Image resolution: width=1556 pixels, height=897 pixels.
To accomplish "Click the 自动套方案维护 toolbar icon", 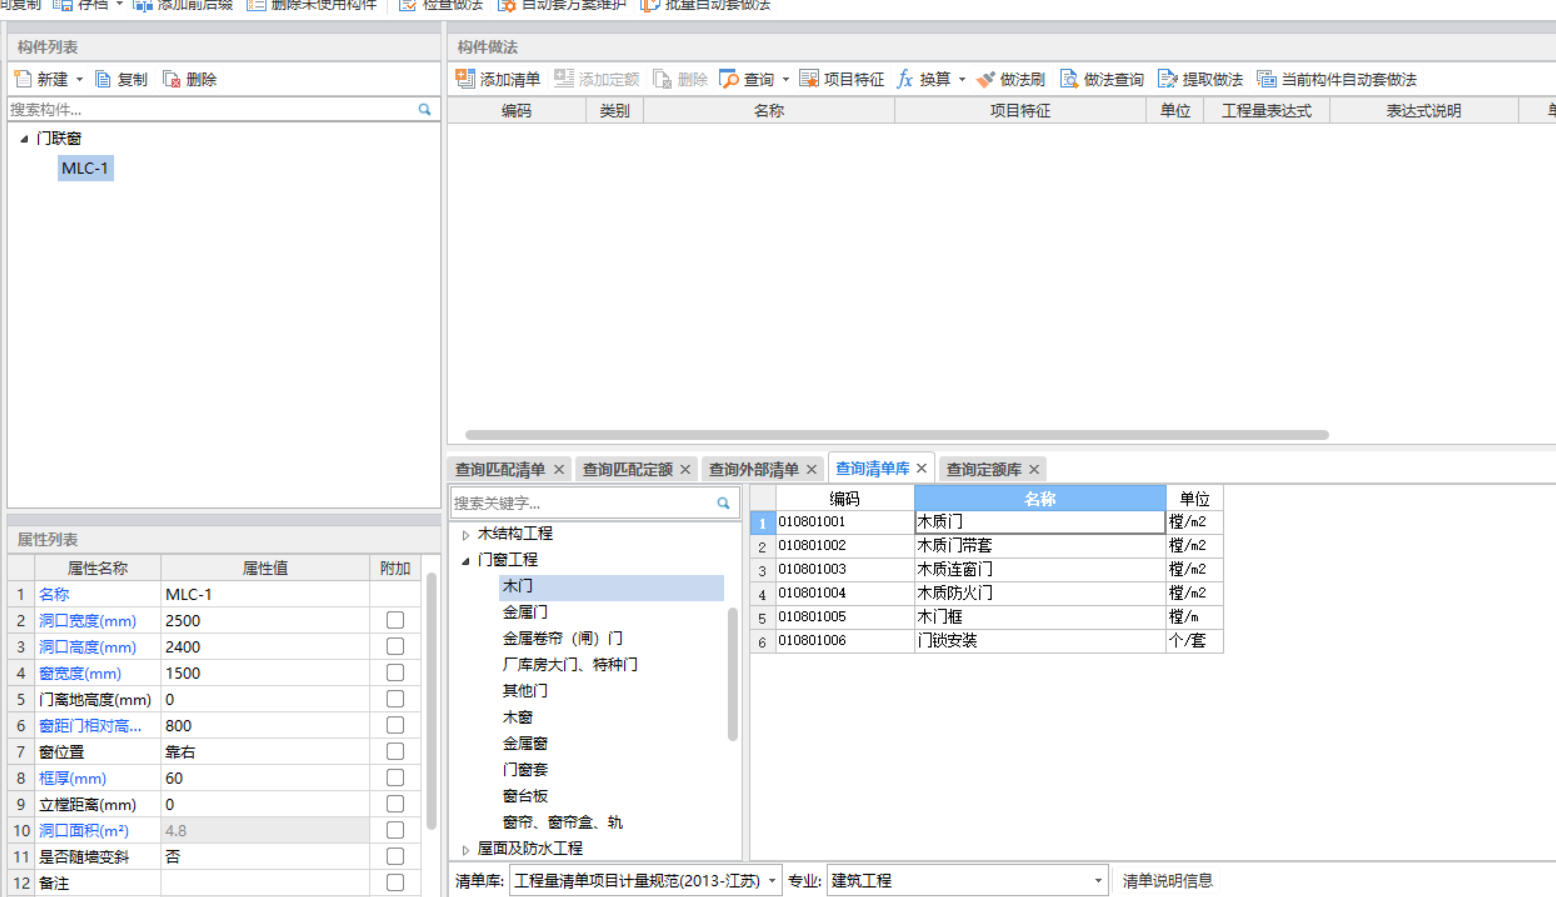I will [507, 5].
